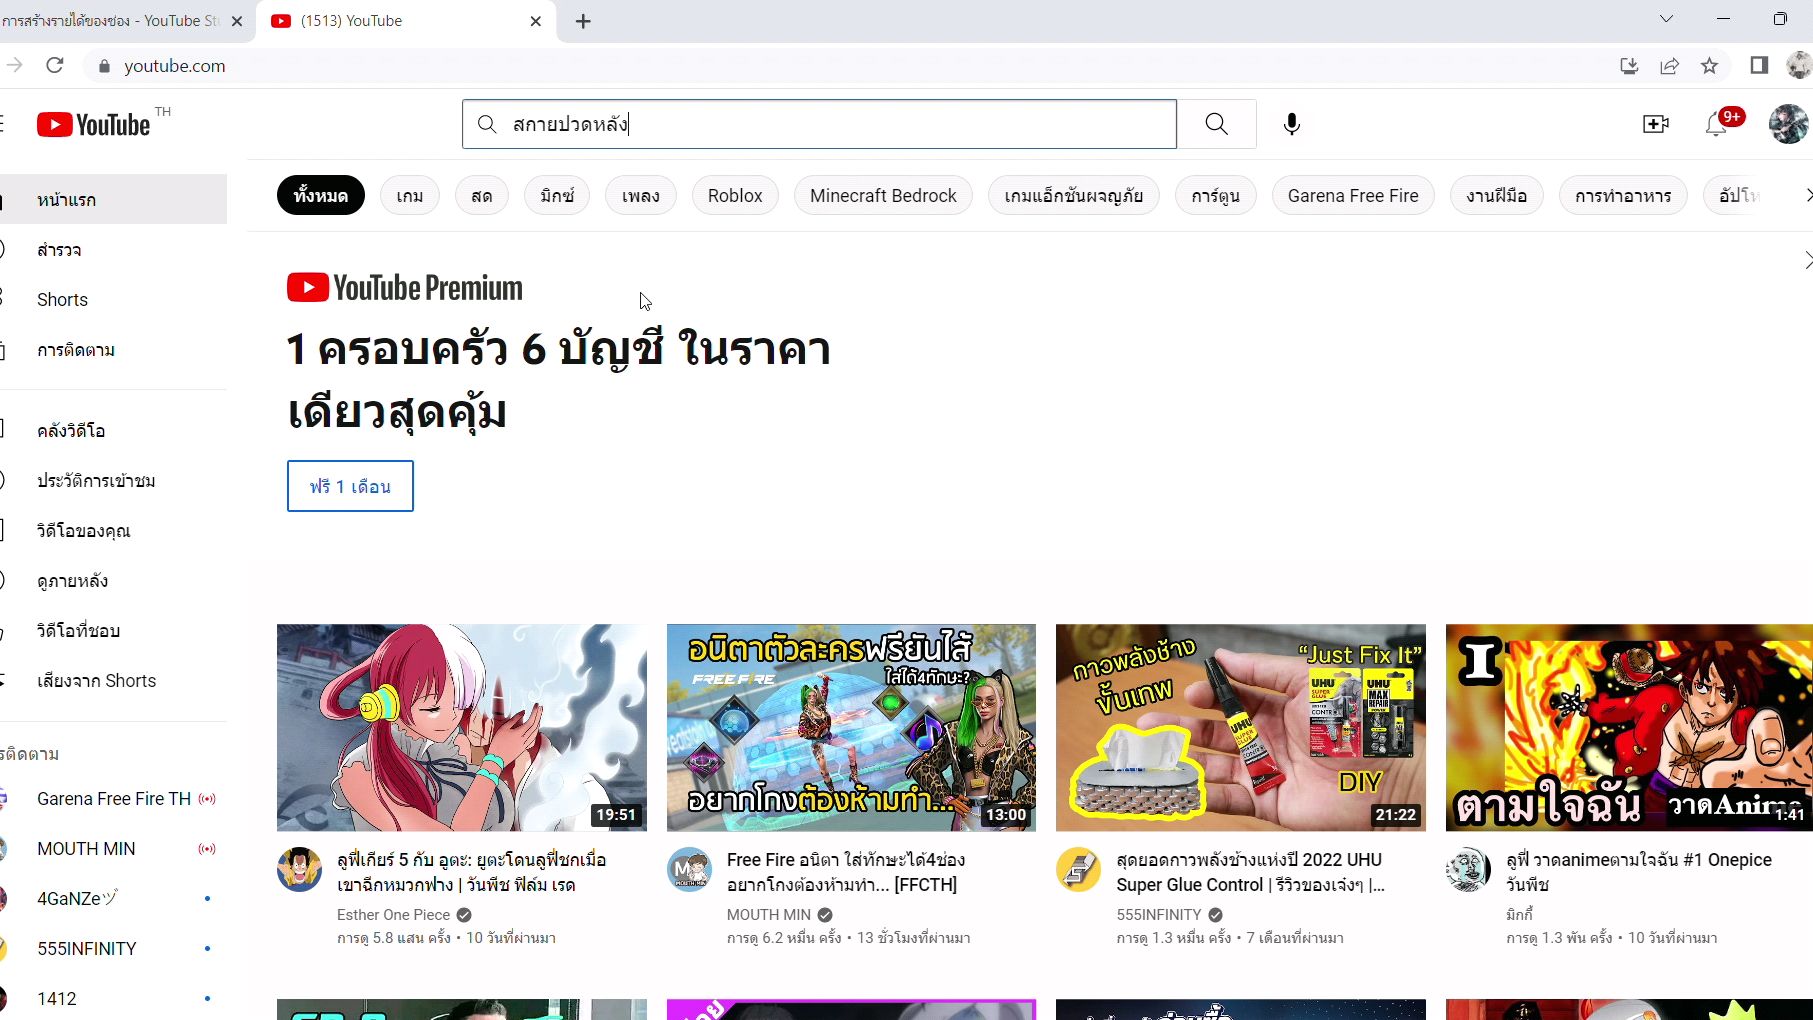Image resolution: width=1813 pixels, height=1020 pixels.
Task: Expand the tab search dropdown chevron
Action: (x=1666, y=19)
